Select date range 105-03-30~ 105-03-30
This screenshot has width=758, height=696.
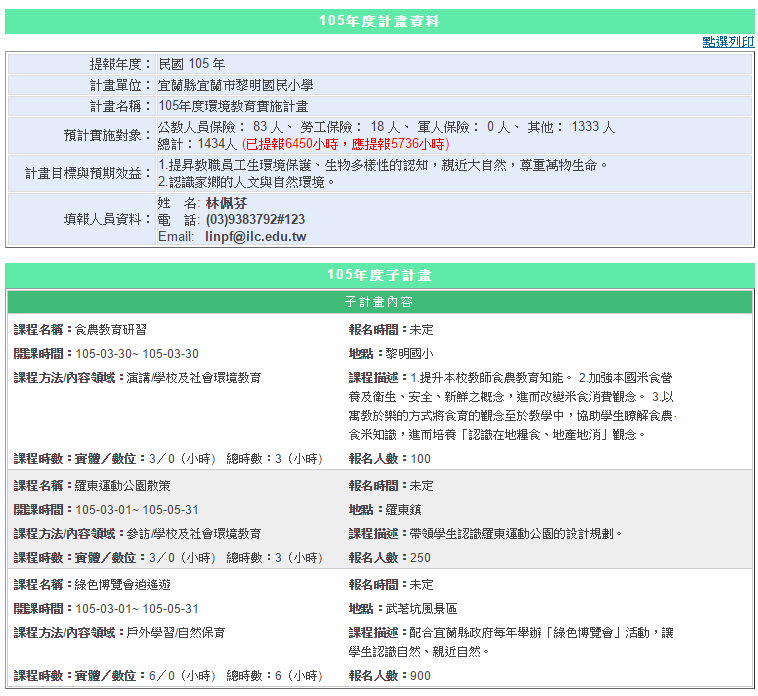[x=137, y=354]
